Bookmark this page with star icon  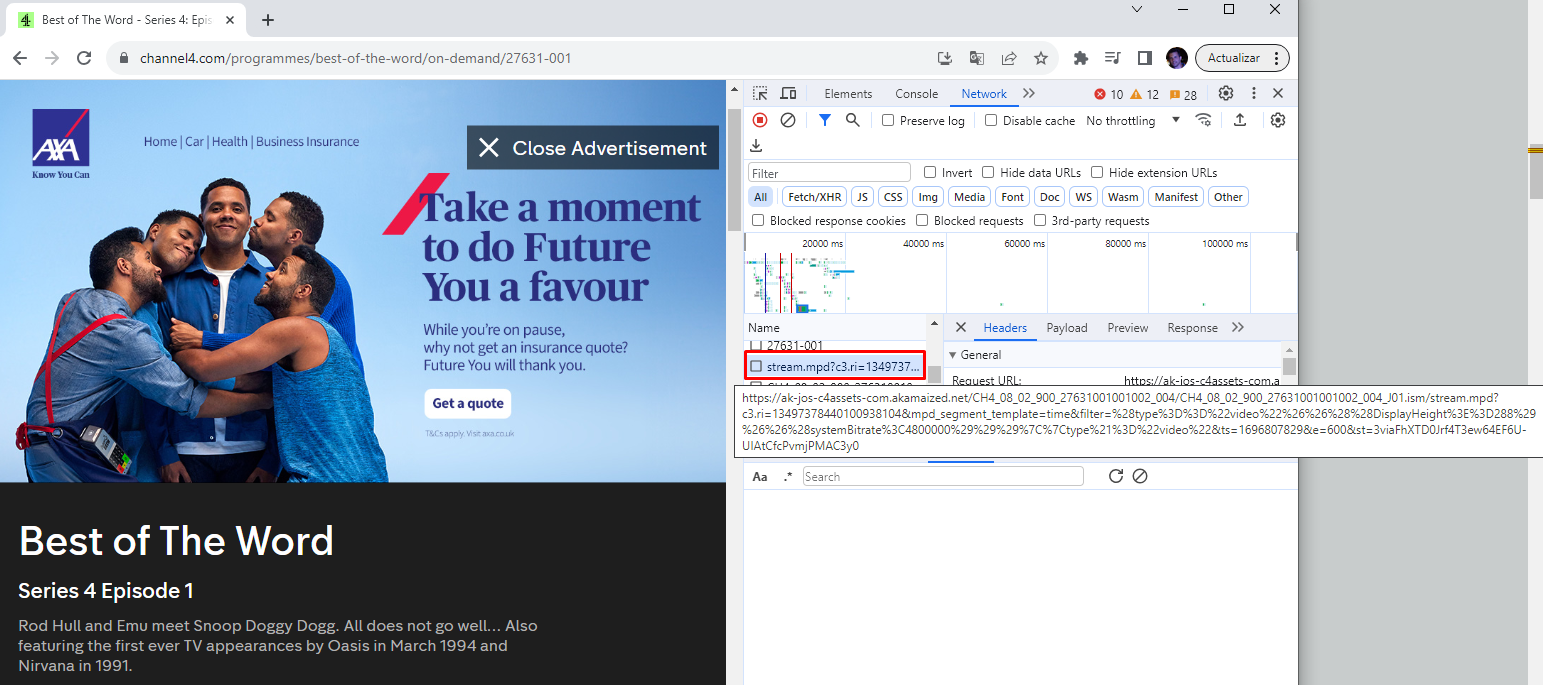tap(1041, 58)
